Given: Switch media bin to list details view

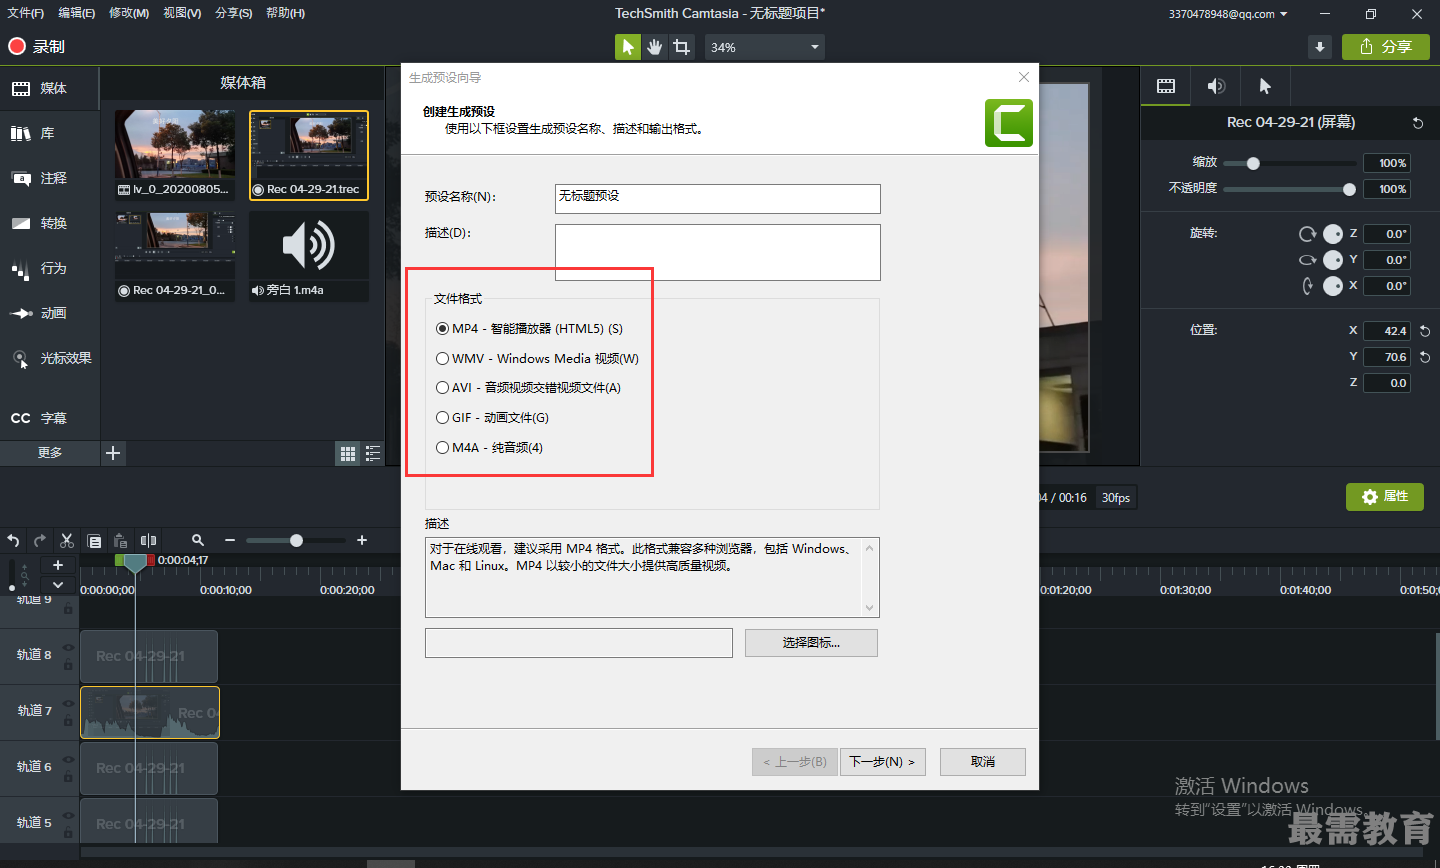Looking at the screenshot, I should tap(373, 454).
